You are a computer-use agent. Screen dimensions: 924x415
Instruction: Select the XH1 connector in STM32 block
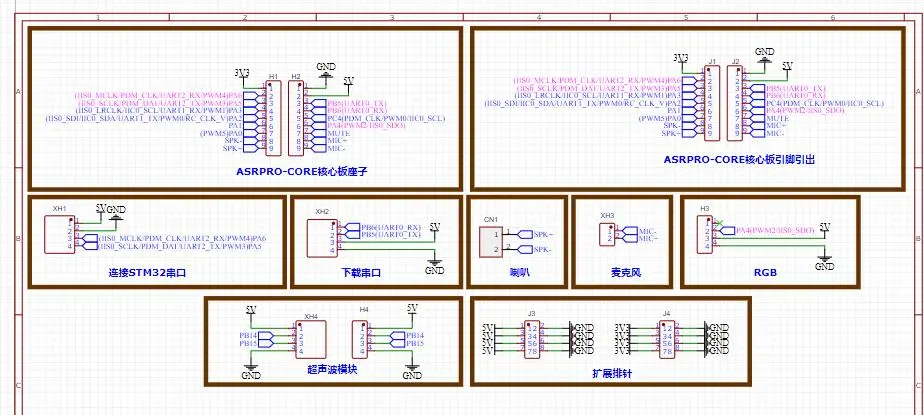(x=59, y=234)
